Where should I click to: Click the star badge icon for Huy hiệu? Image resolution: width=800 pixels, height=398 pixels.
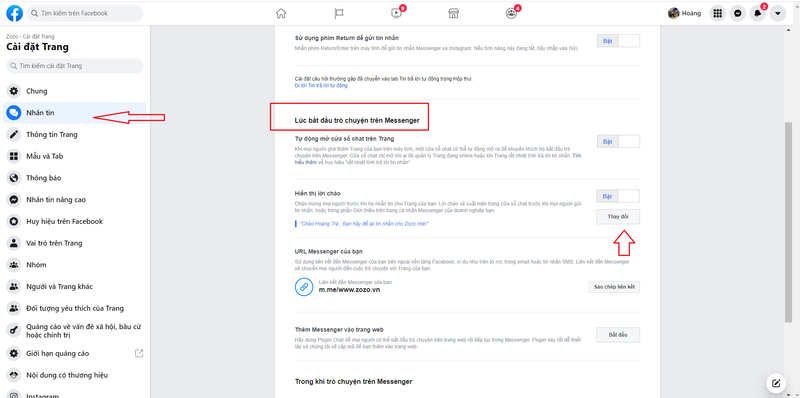(x=14, y=221)
